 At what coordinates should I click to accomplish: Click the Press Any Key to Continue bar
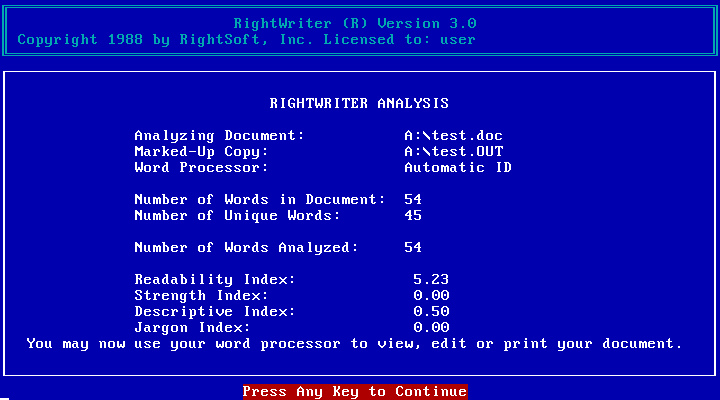(x=355, y=392)
